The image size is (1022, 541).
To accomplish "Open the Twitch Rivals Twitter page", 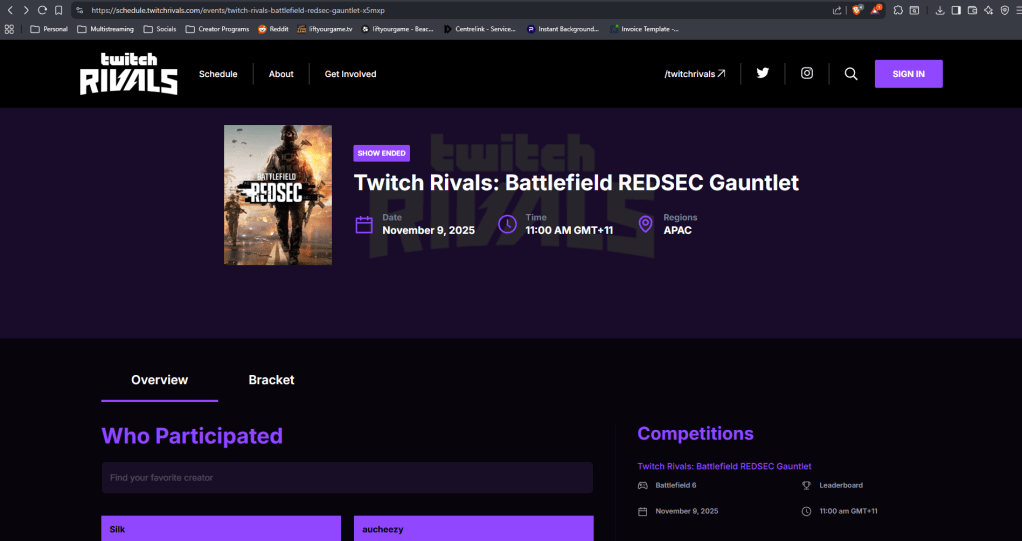I will point(762,73).
